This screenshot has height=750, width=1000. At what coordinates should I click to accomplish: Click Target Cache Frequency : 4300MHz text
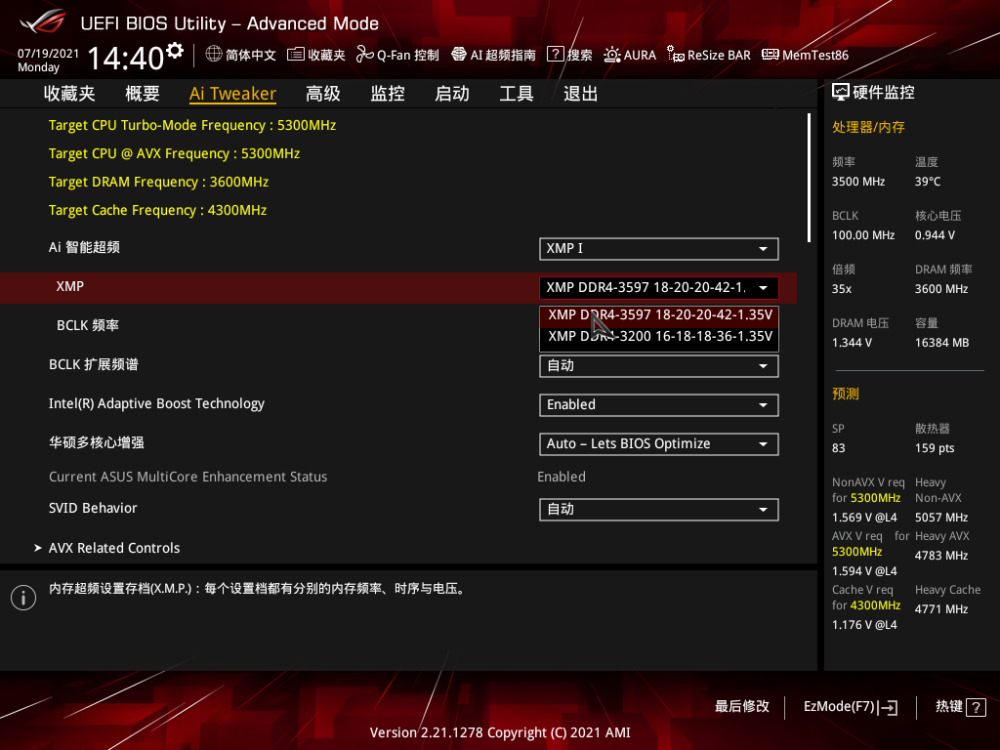click(x=158, y=210)
